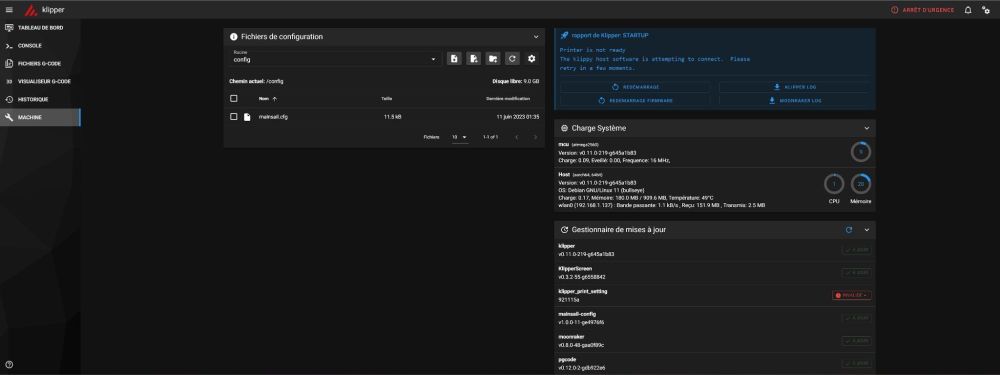Open the Fichiers per-page dropdown
The width and height of the screenshot is (1000, 375).
(460, 137)
